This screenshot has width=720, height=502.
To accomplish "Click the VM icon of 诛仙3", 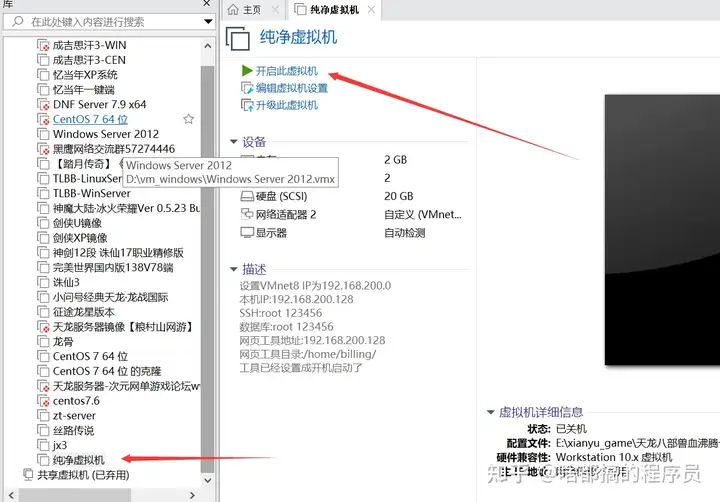I will click(x=43, y=282).
